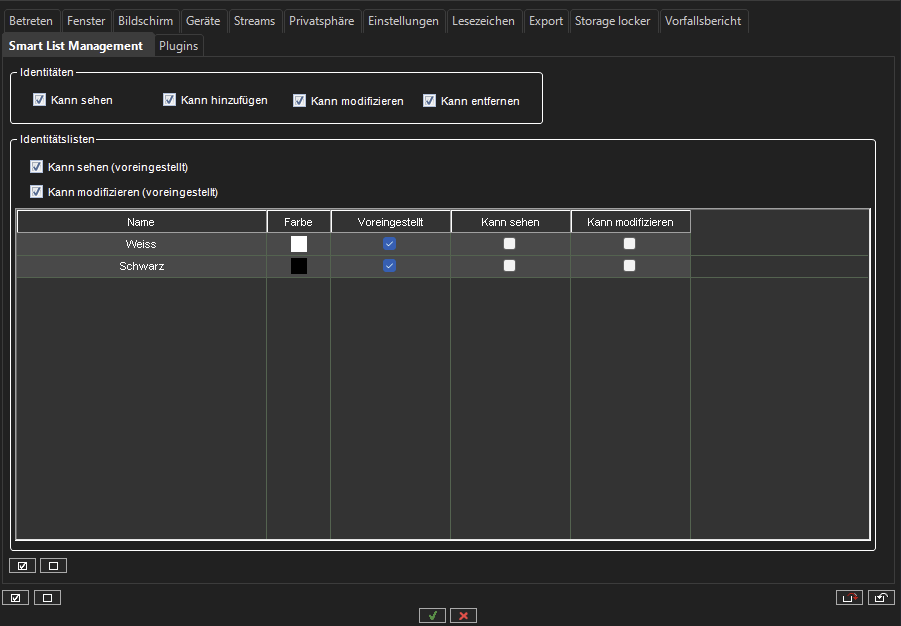Image resolution: width=901 pixels, height=626 pixels.
Task: Check 'Kann modifizieren' for the Weiss list
Action: point(629,244)
